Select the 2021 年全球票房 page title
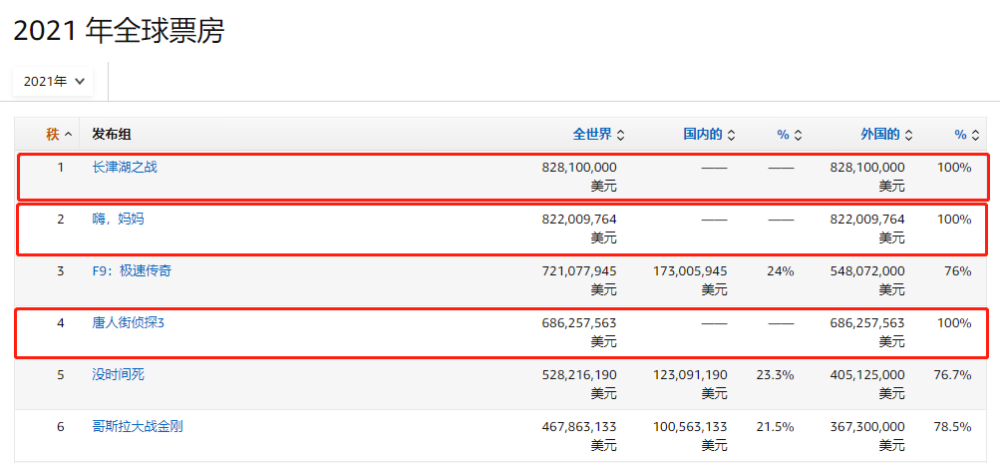The width and height of the screenshot is (1000, 463). 119,31
